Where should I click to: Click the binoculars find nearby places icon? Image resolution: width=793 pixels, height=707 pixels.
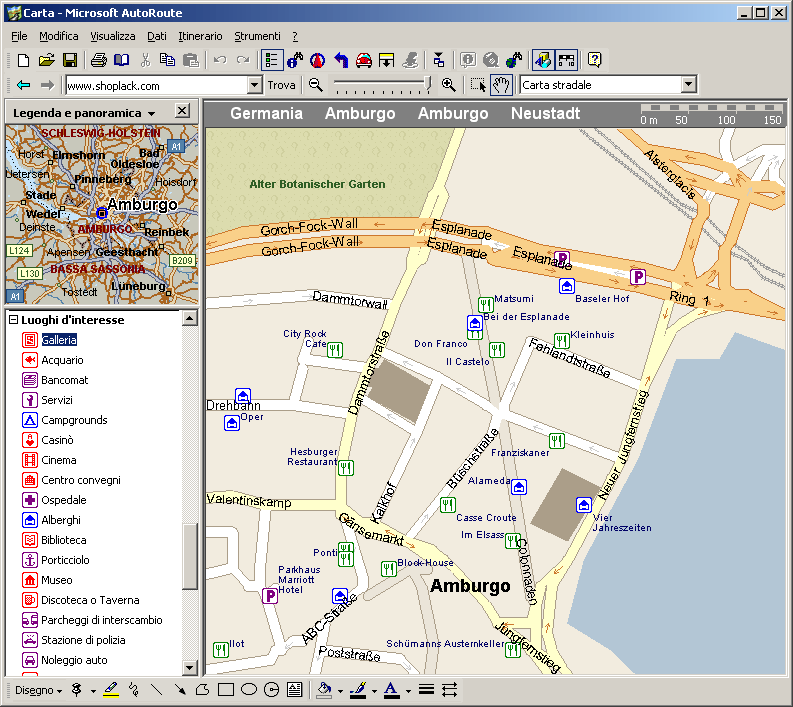tap(295, 60)
